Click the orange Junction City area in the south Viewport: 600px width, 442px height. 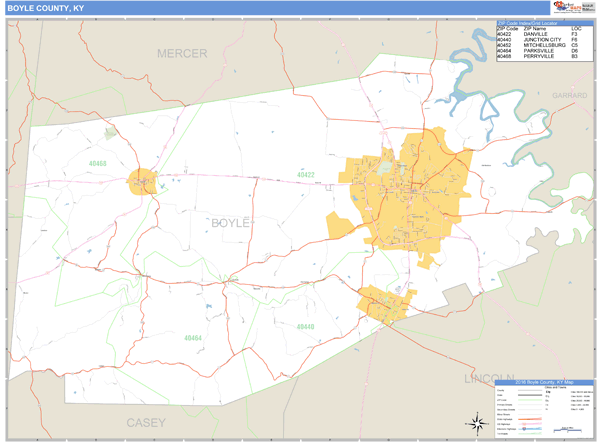tap(385, 304)
